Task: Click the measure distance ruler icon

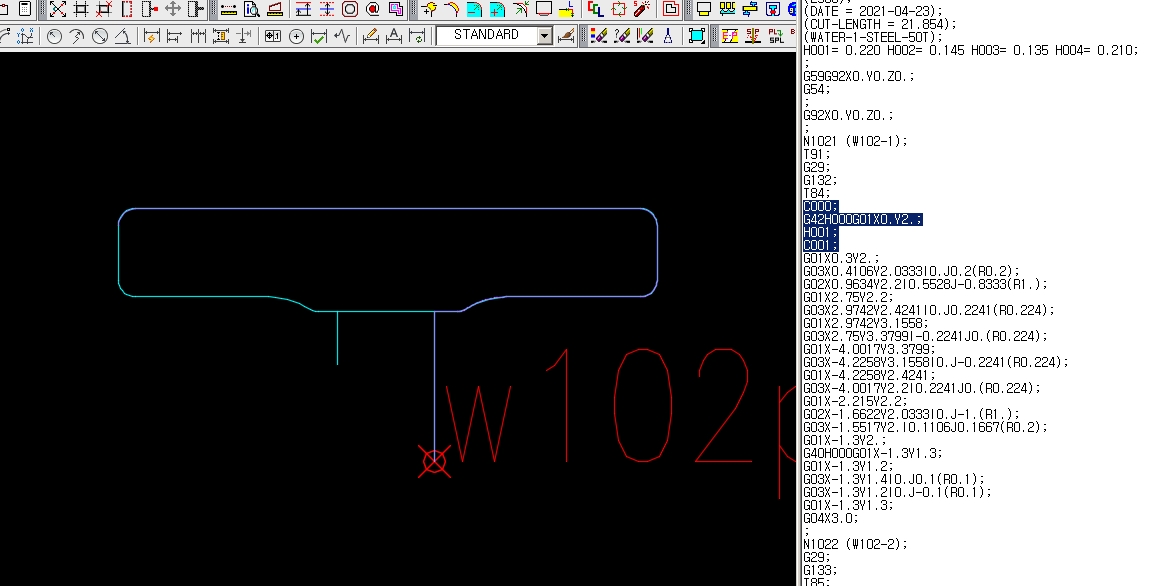Action: 229,9
